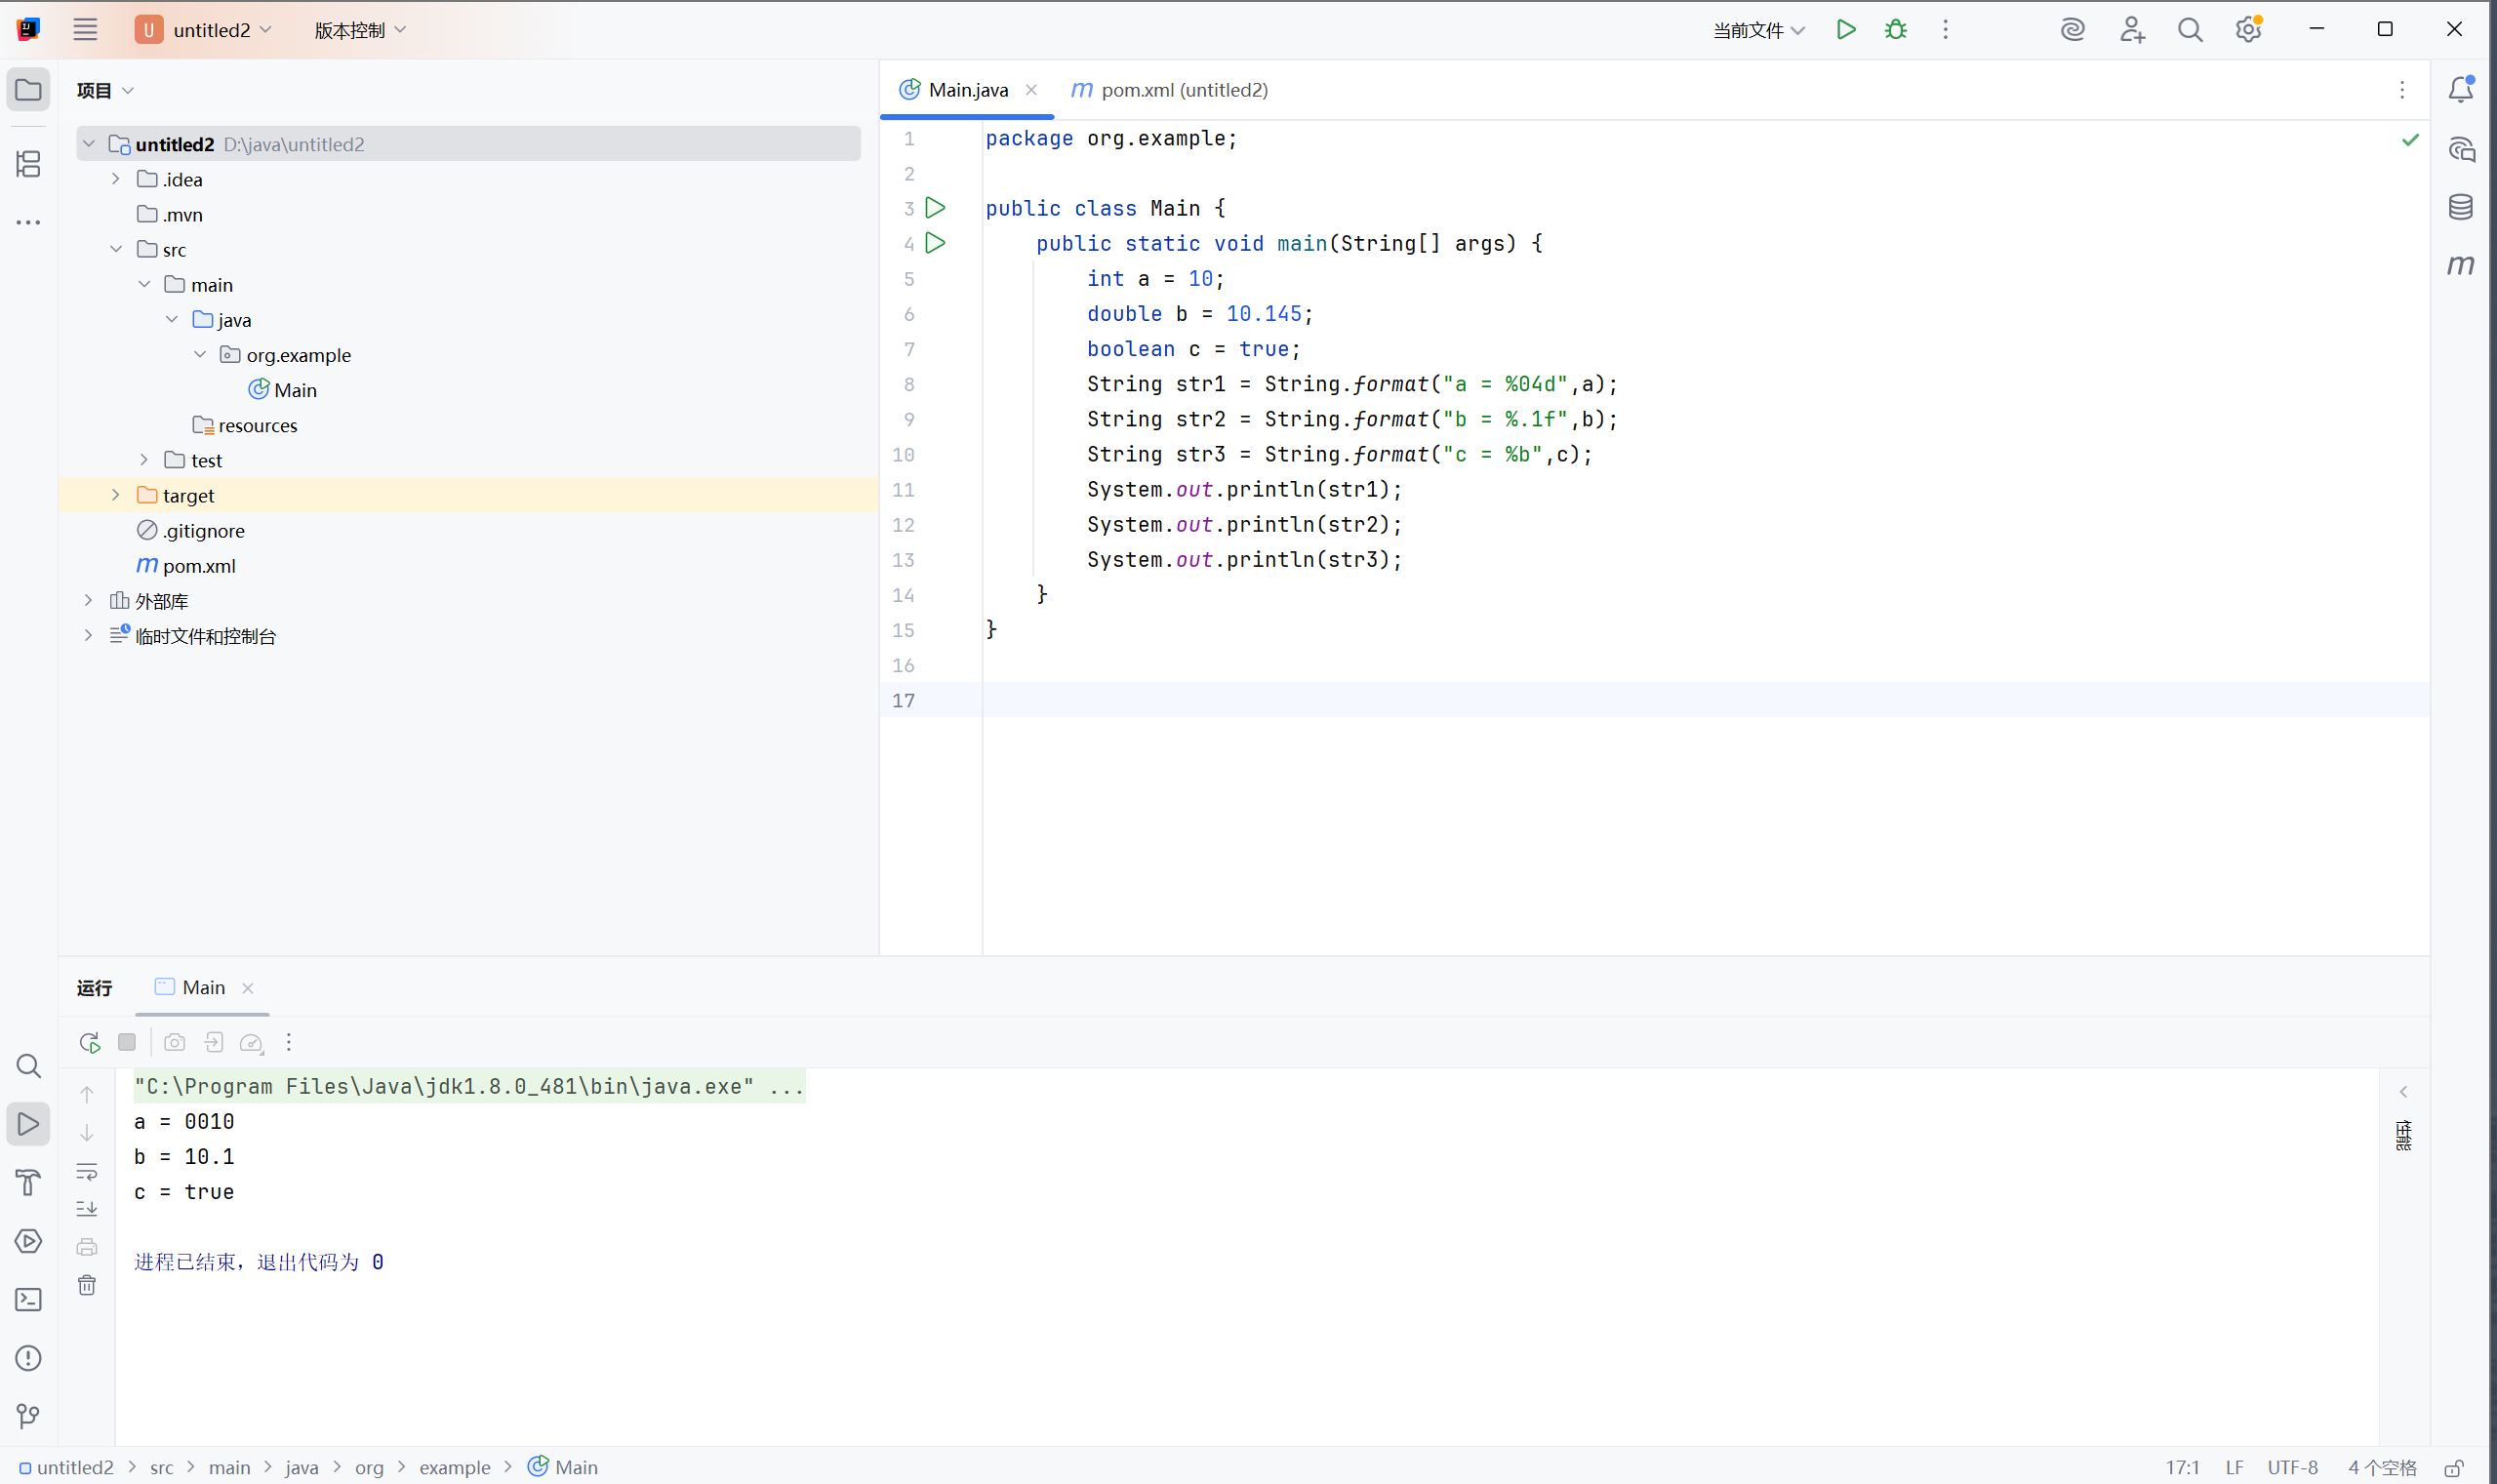Select pom.xml in project tree
2497x1484 pixels.
tap(186, 565)
